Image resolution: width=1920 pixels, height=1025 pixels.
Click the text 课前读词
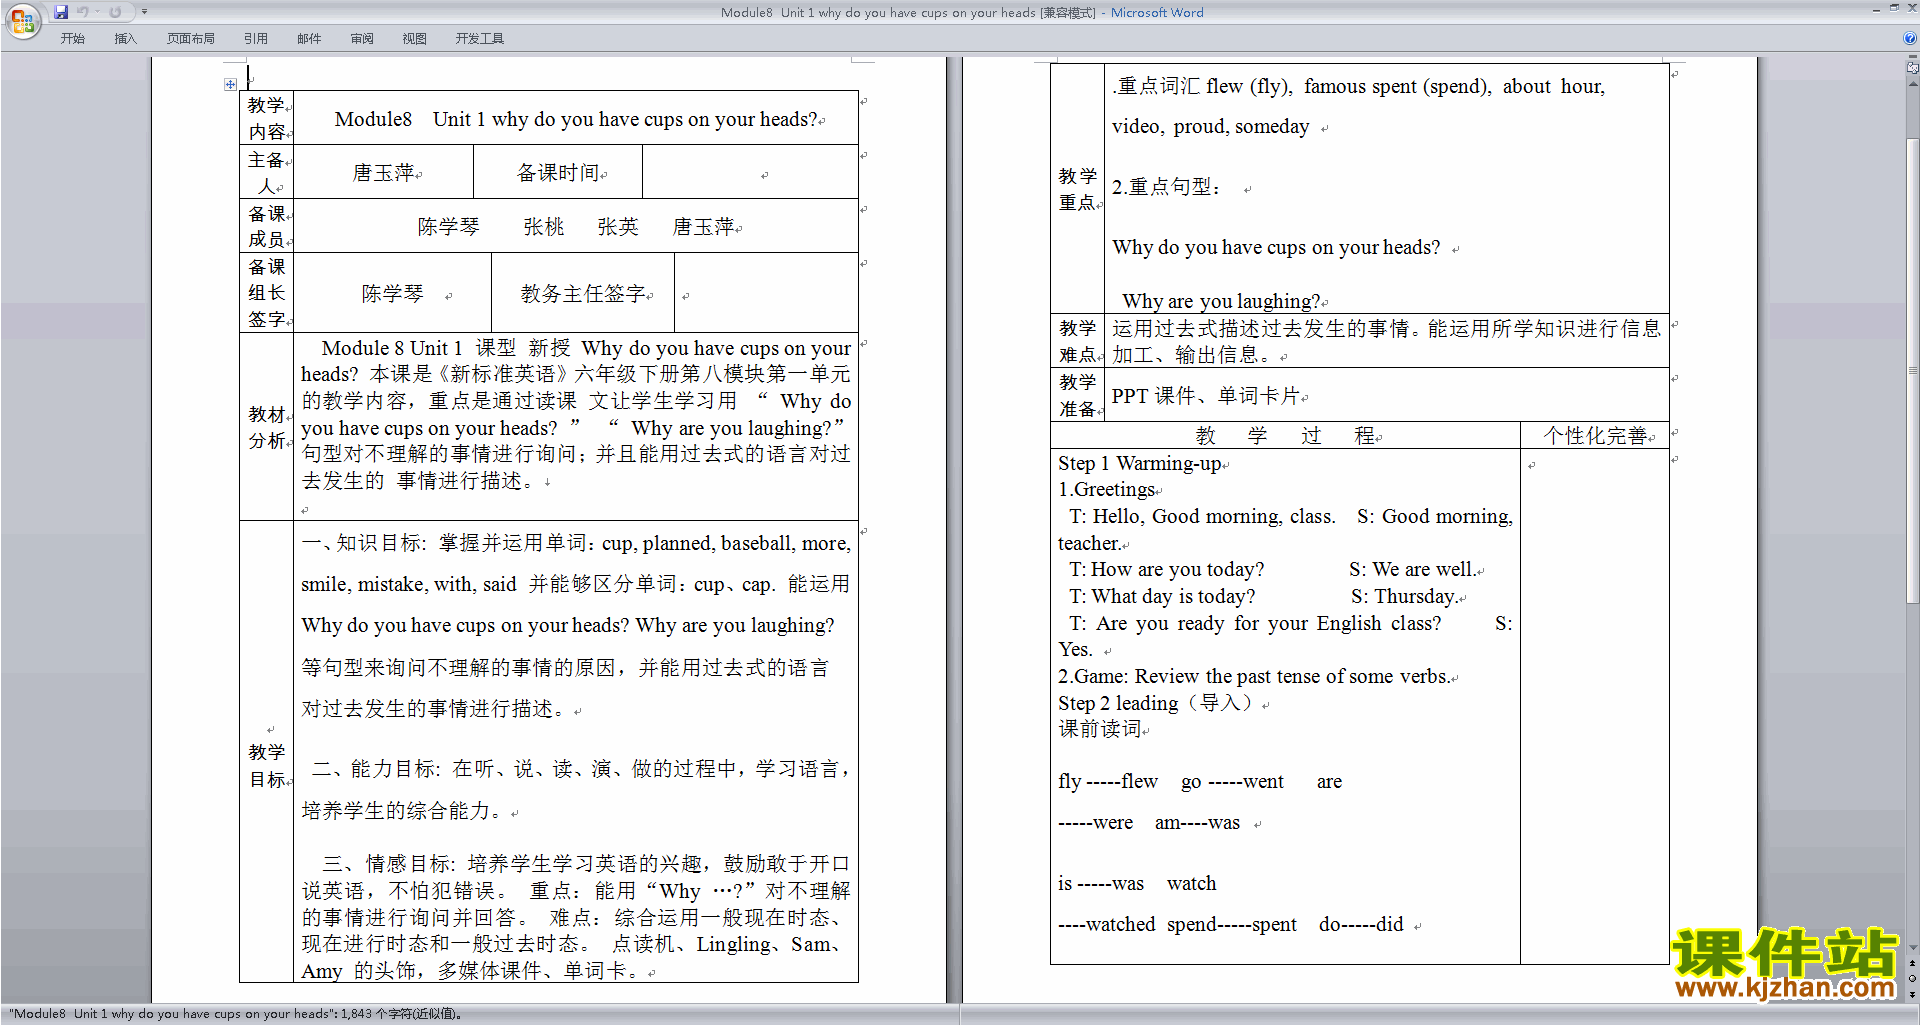point(1100,729)
